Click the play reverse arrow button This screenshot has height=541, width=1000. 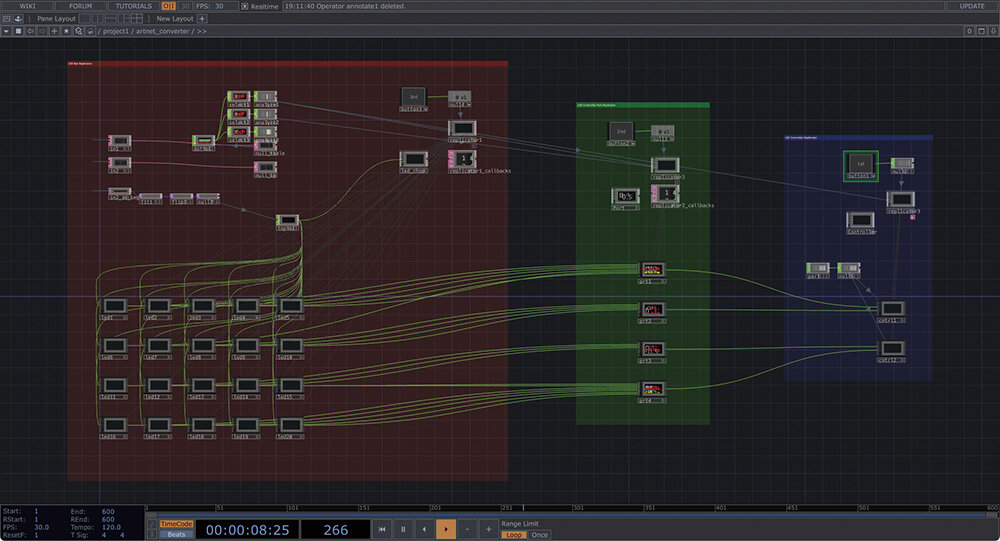pos(424,529)
